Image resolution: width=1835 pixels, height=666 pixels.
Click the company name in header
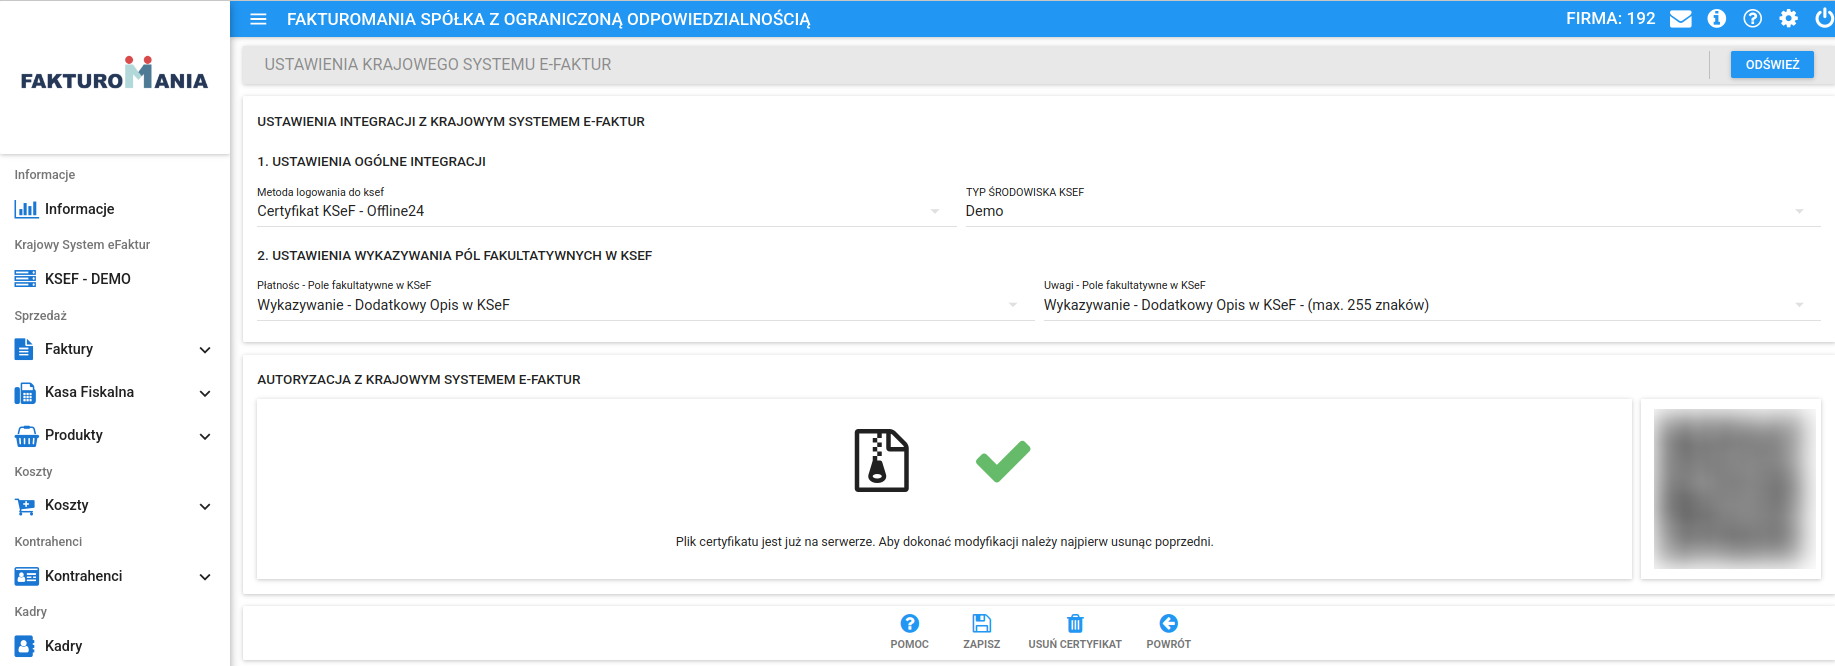[548, 19]
